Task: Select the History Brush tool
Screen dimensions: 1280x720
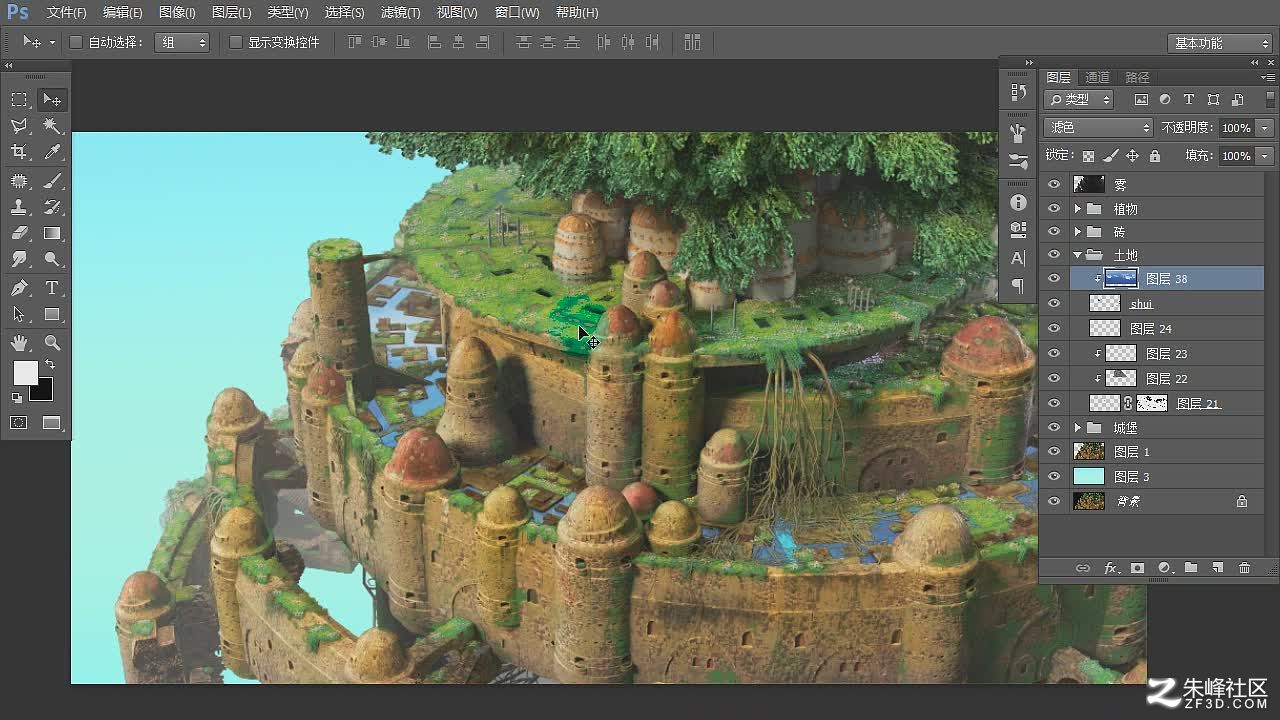Action: point(52,207)
